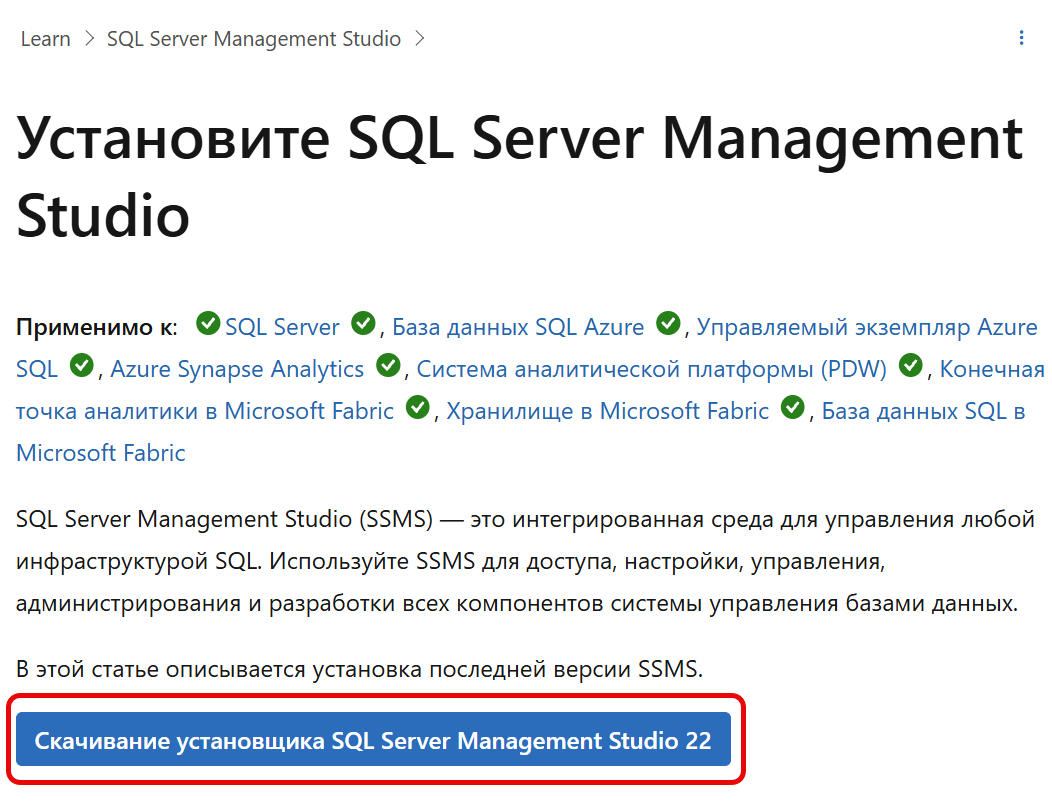
Task: Open the Система аналитической платформы (PDW) link
Action: tap(651, 369)
